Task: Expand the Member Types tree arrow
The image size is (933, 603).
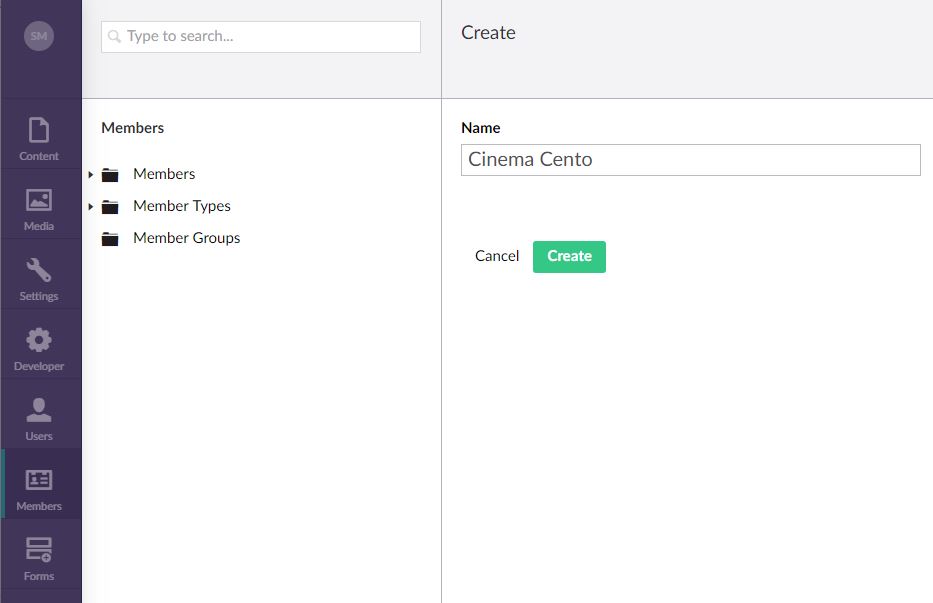Action: 90,207
